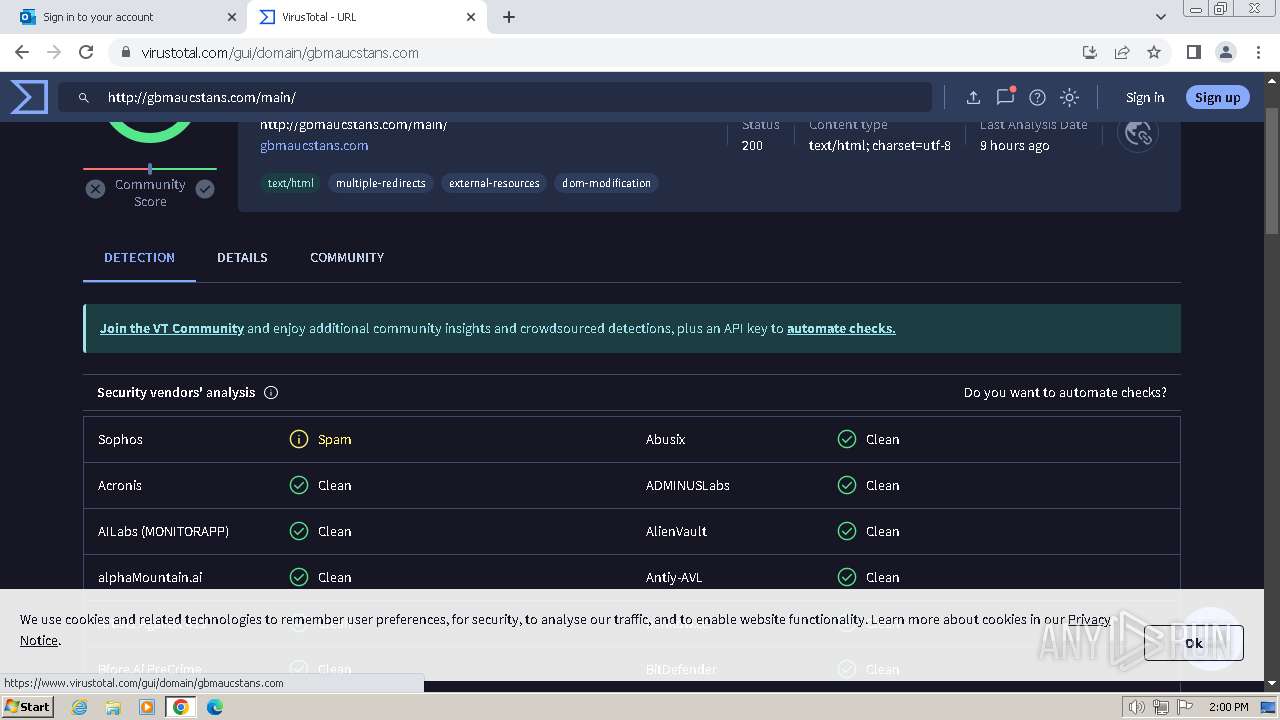The height and width of the screenshot is (720, 1280).
Task: Switch to the DETECTION tab
Action: (139, 258)
